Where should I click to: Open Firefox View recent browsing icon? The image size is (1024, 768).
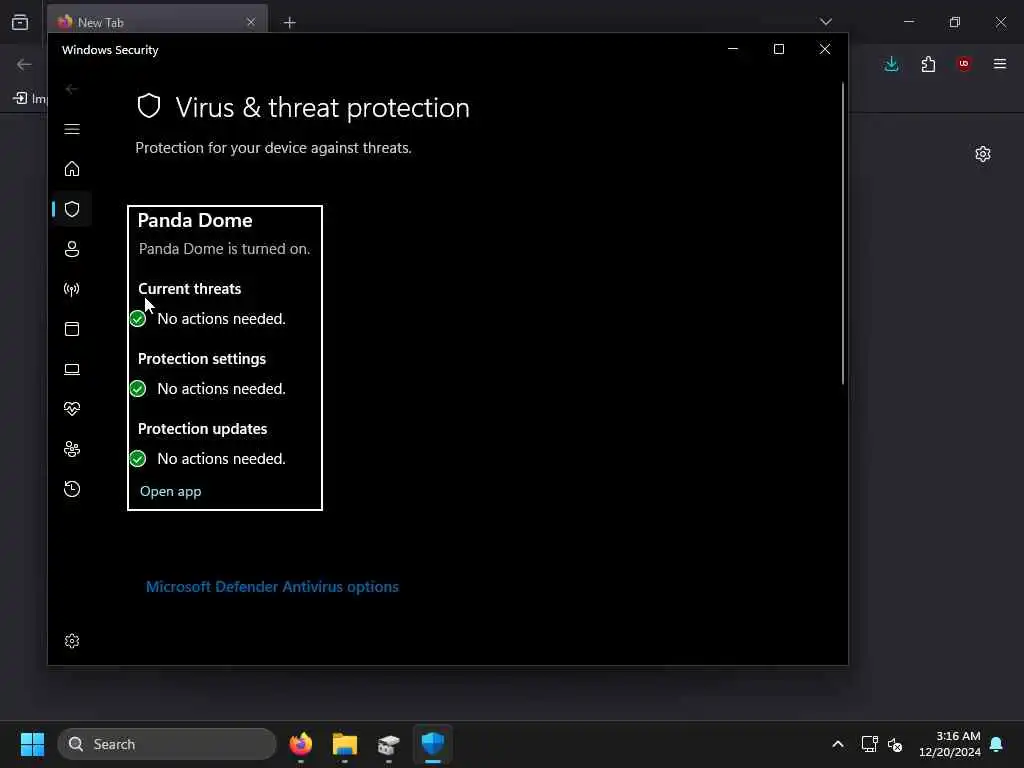(x=20, y=22)
